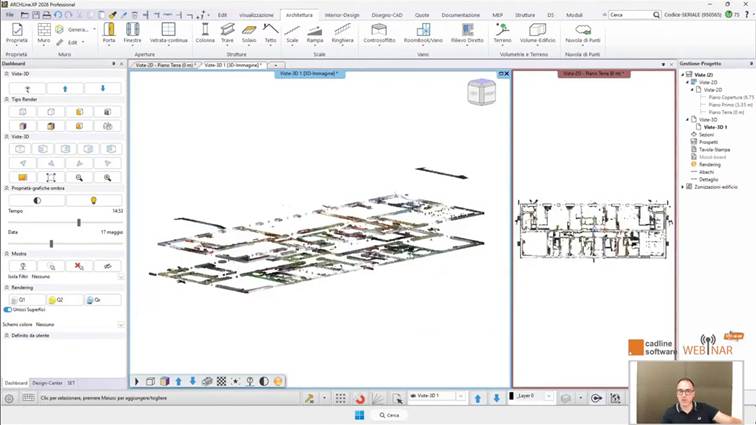Select the Finestra window tool
Screen dimensions: 756x425
tap(132, 33)
